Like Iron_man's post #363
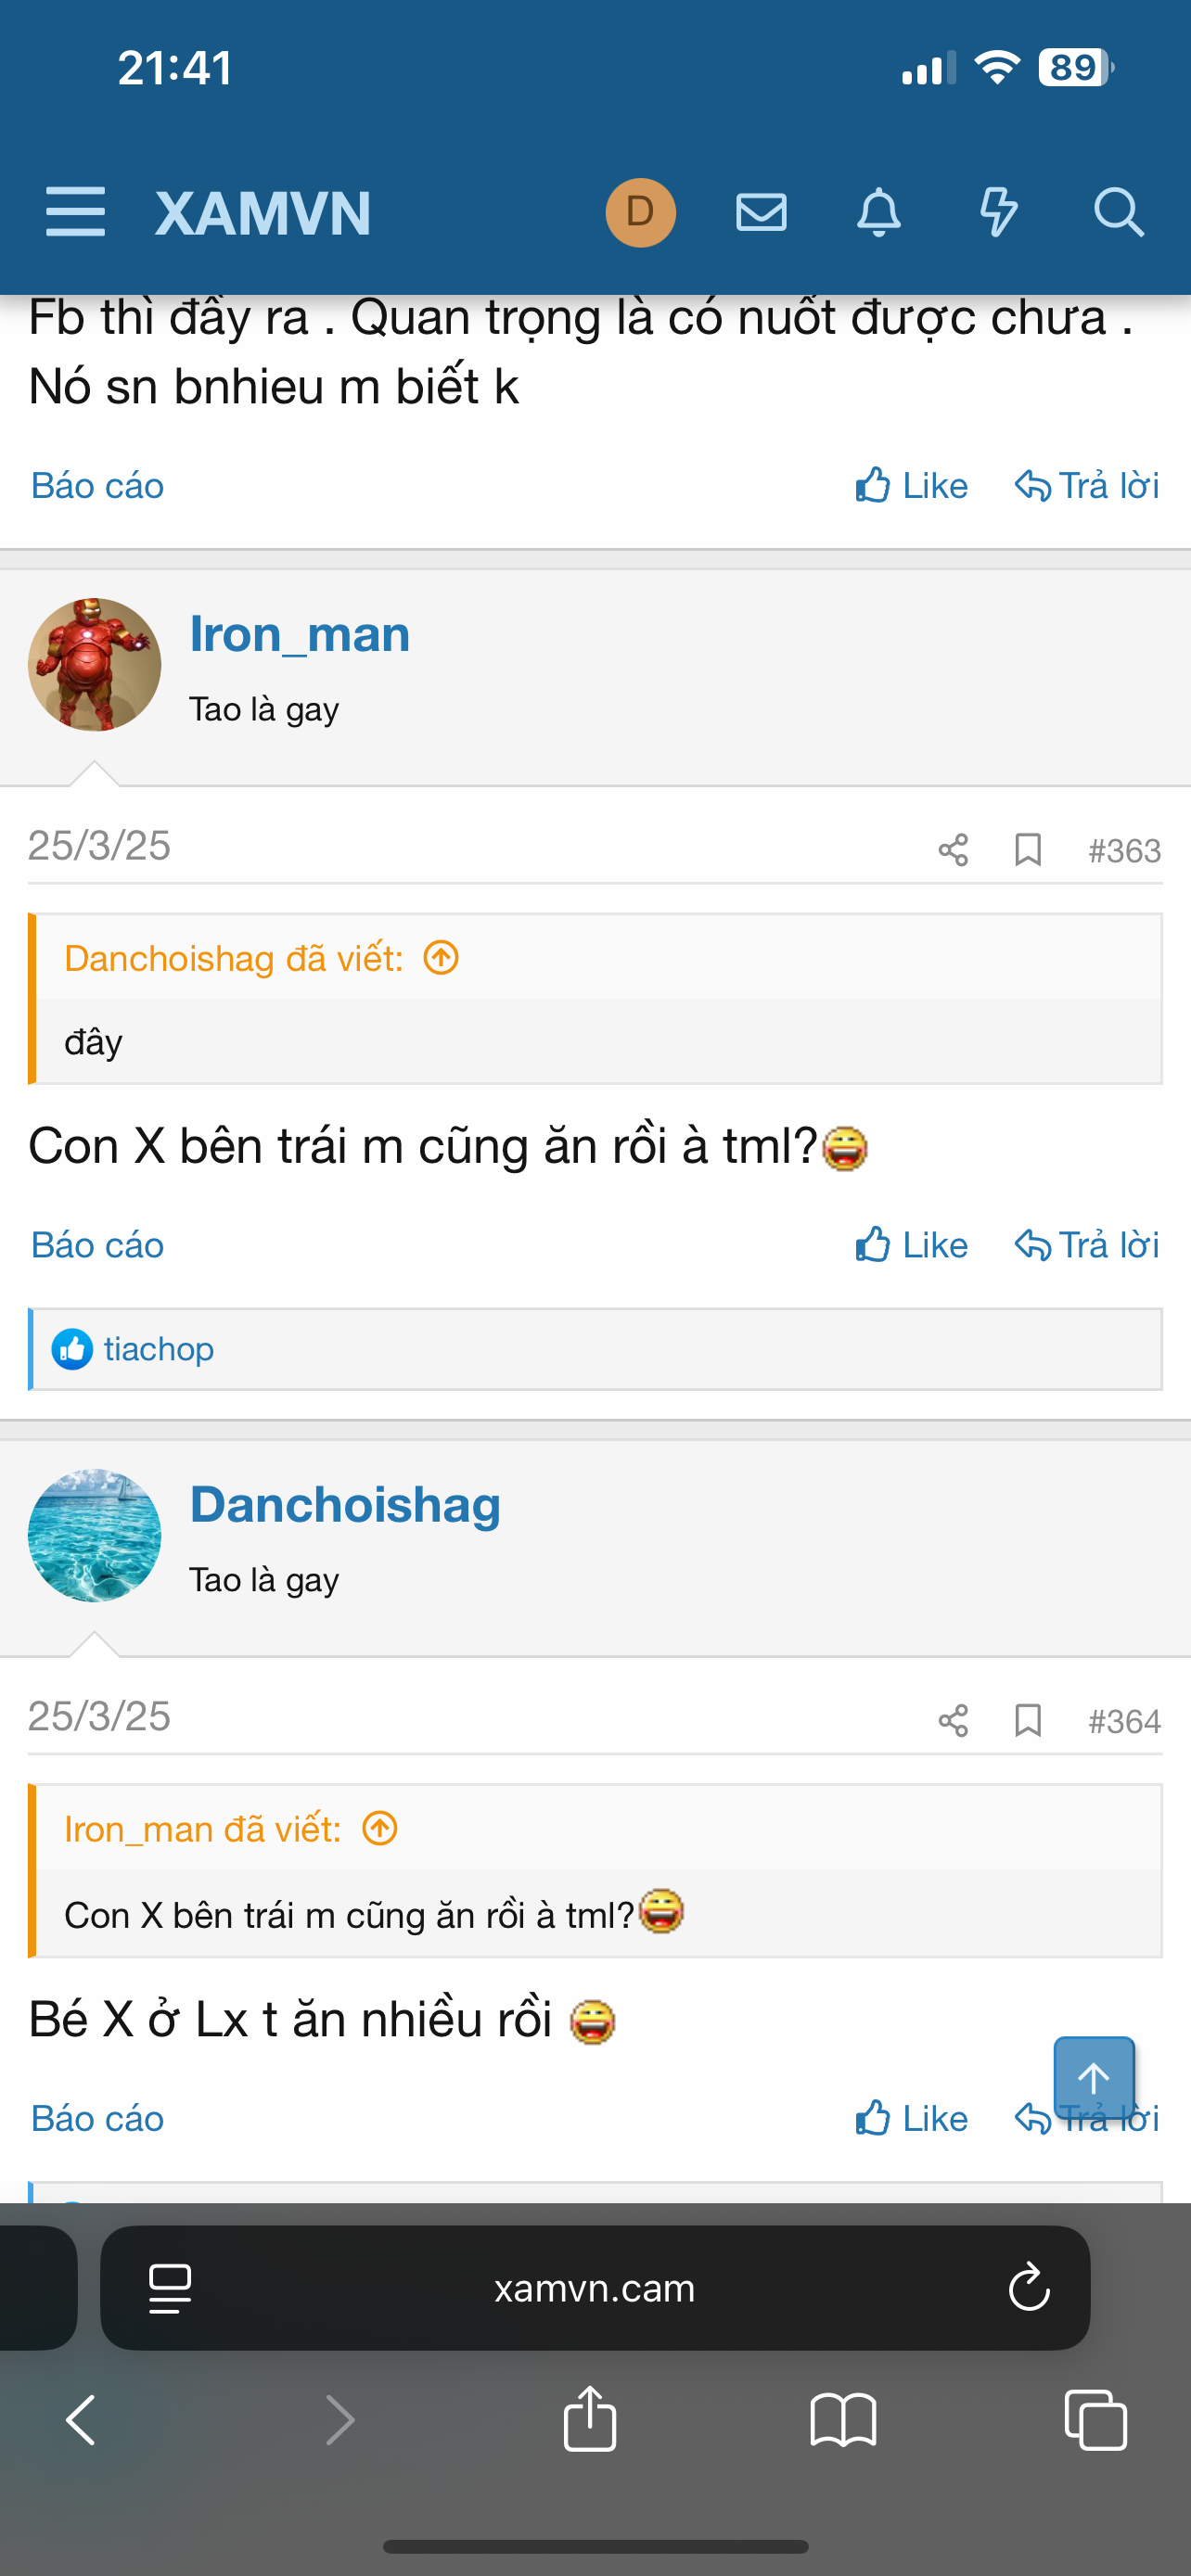 coord(912,1245)
